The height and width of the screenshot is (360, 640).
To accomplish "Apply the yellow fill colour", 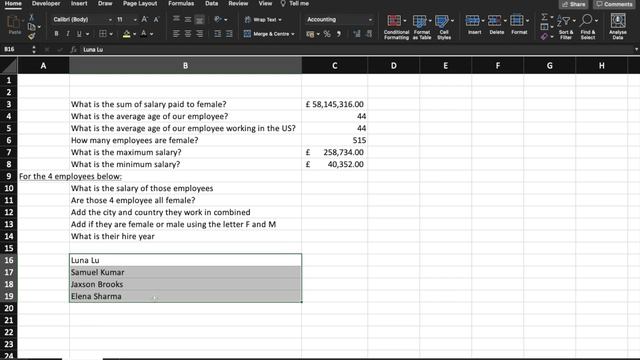I will click(x=127, y=34).
